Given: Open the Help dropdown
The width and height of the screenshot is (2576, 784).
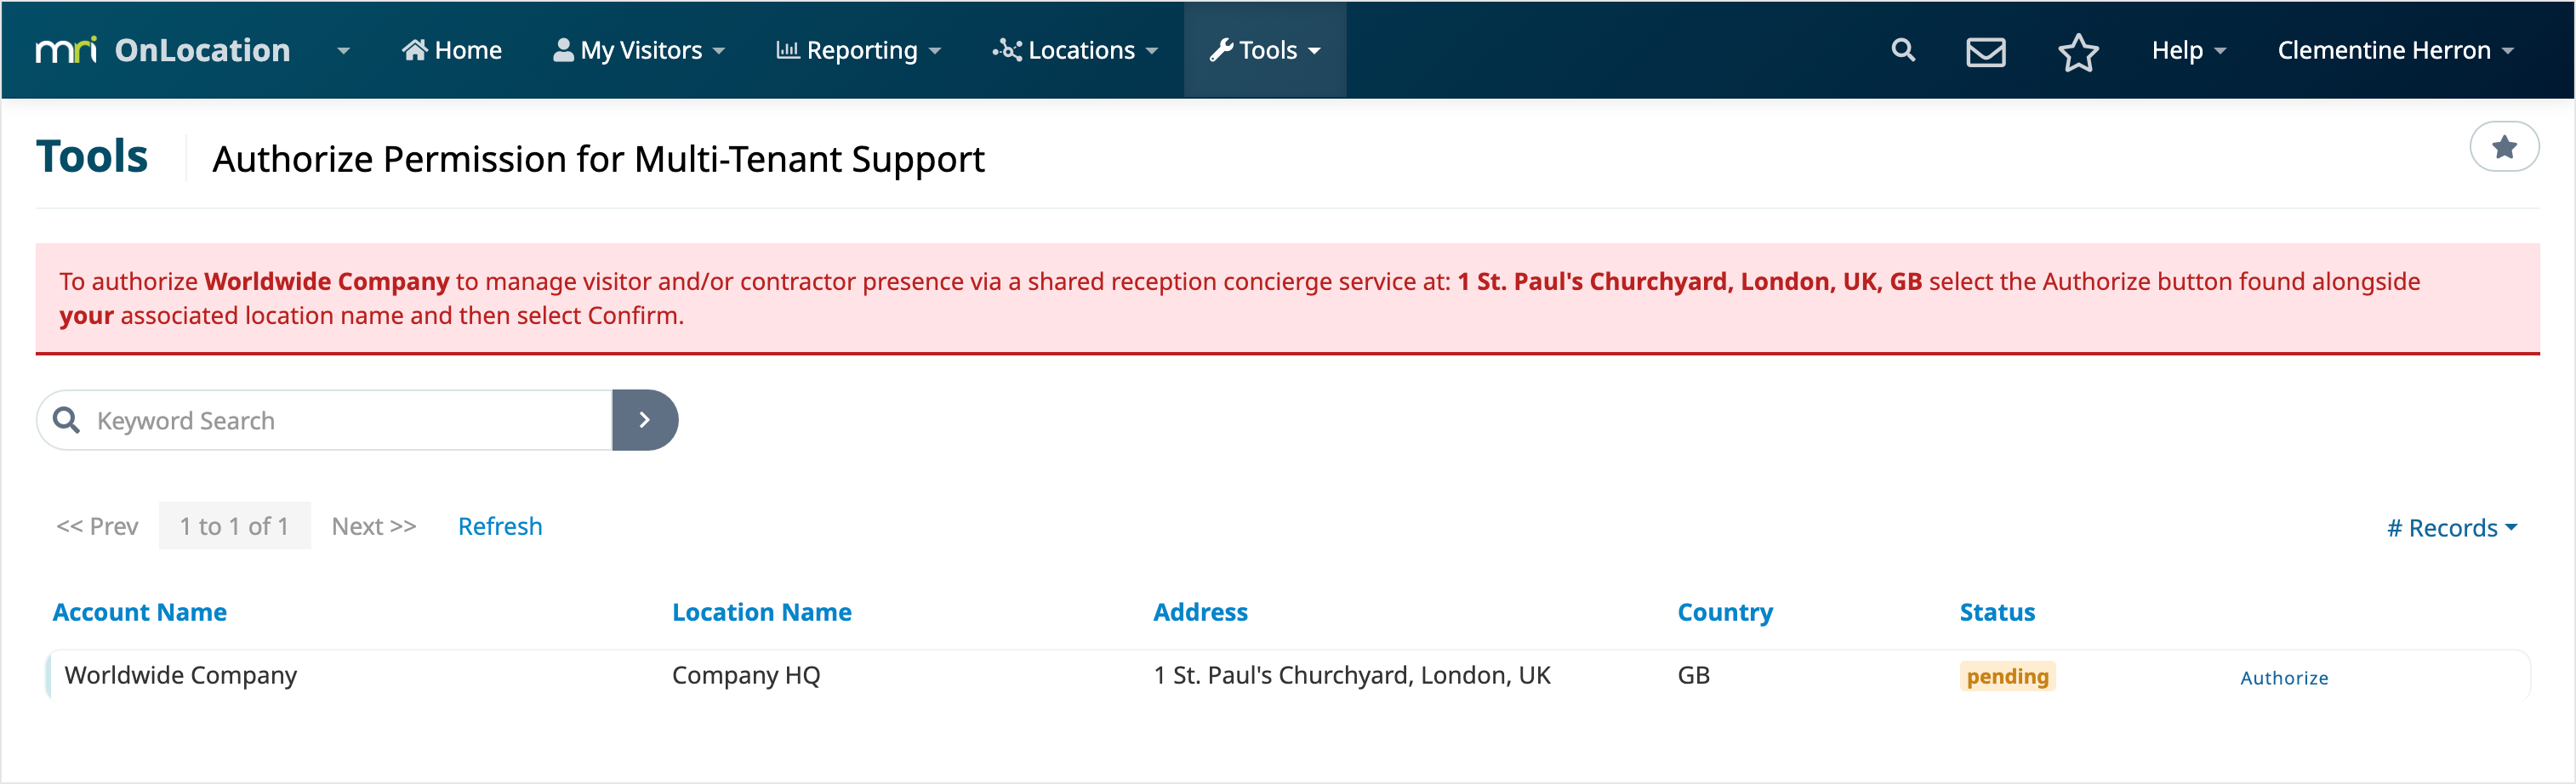Looking at the screenshot, I should point(2188,50).
